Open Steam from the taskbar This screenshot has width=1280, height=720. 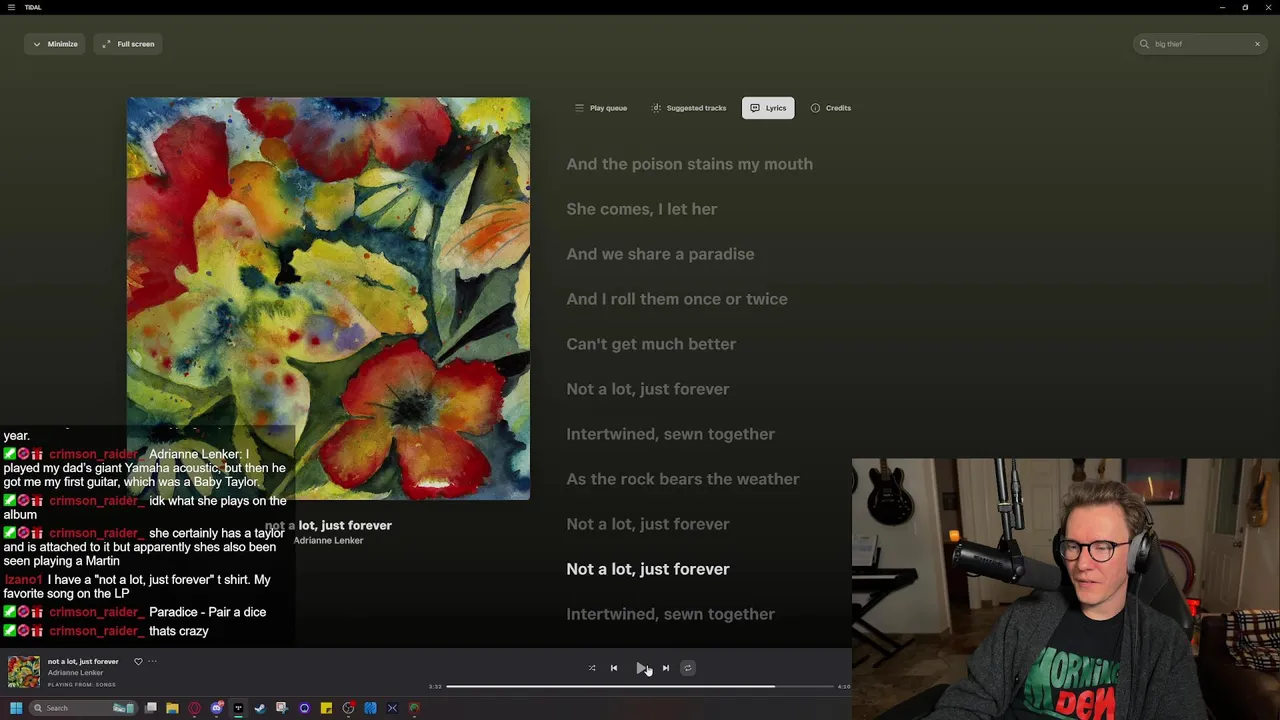260,708
